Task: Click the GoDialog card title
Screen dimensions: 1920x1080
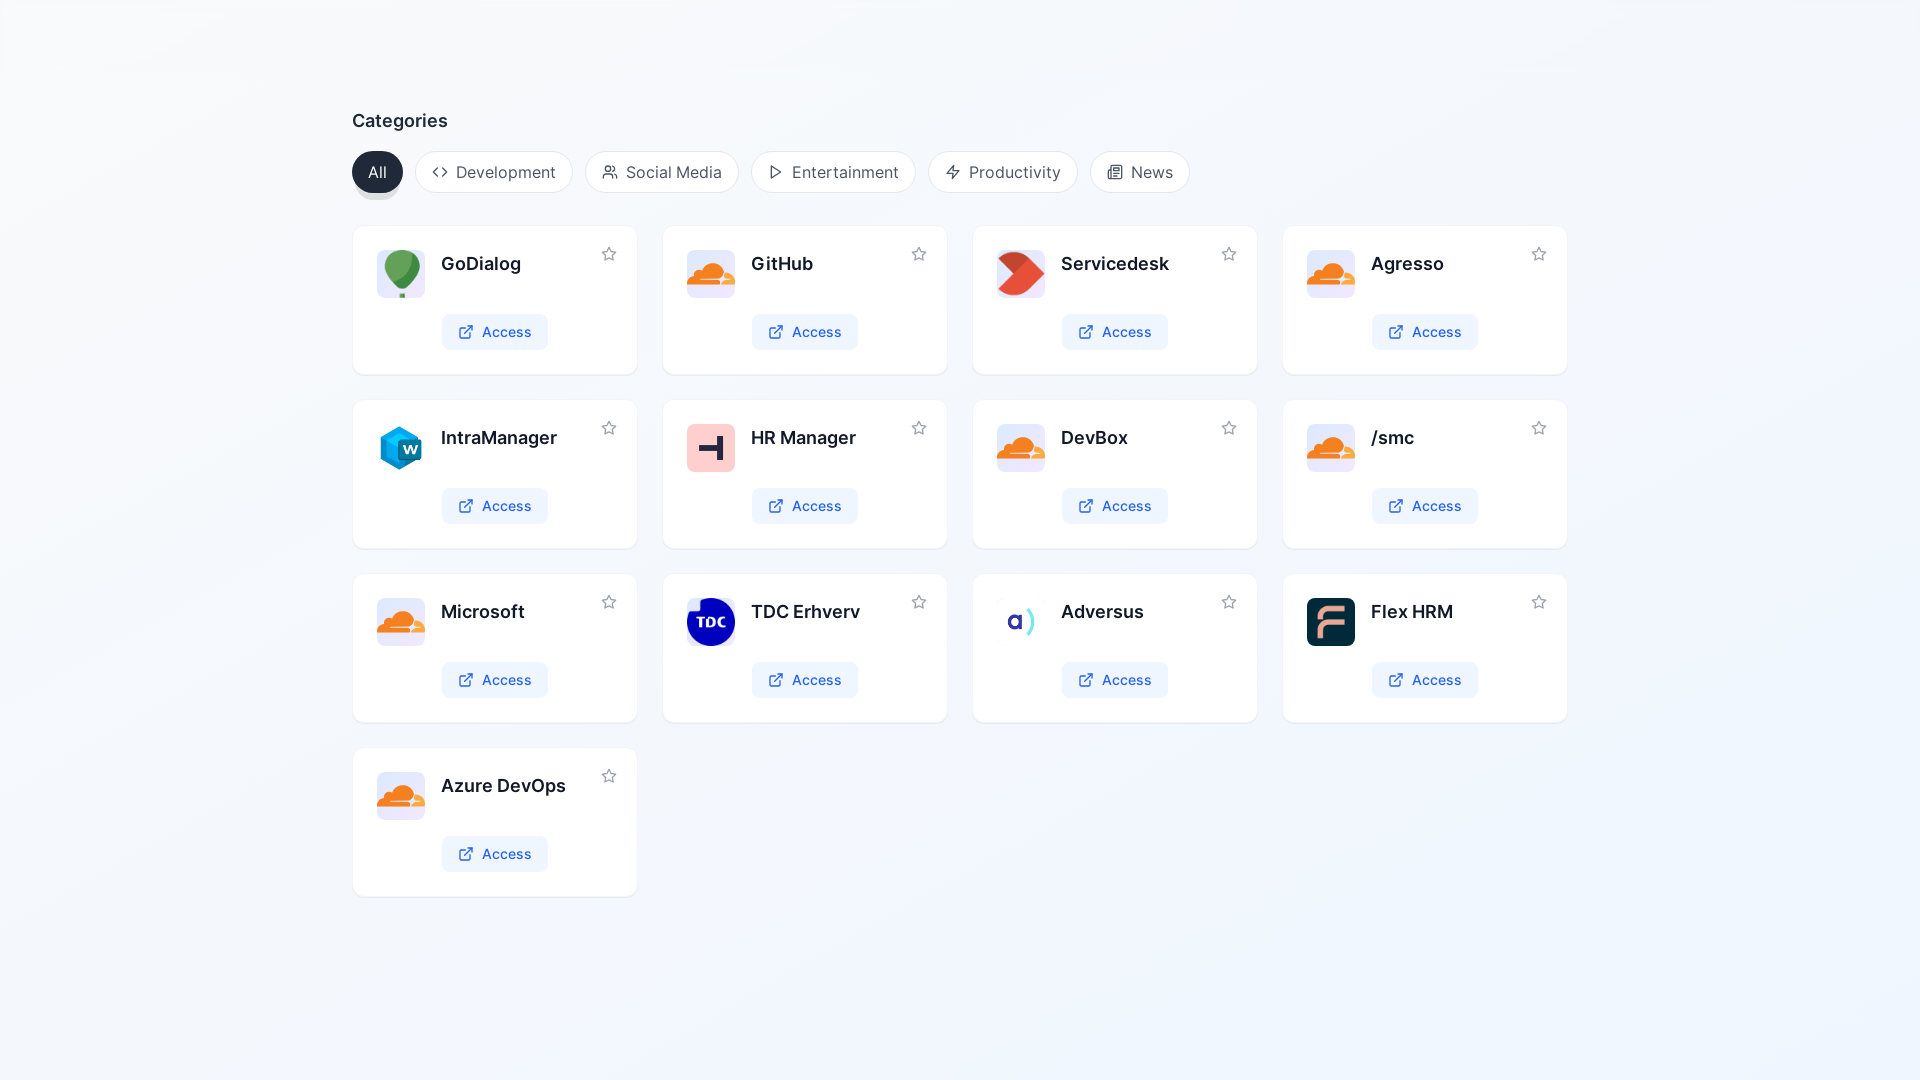Action: (x=481, y=264)
